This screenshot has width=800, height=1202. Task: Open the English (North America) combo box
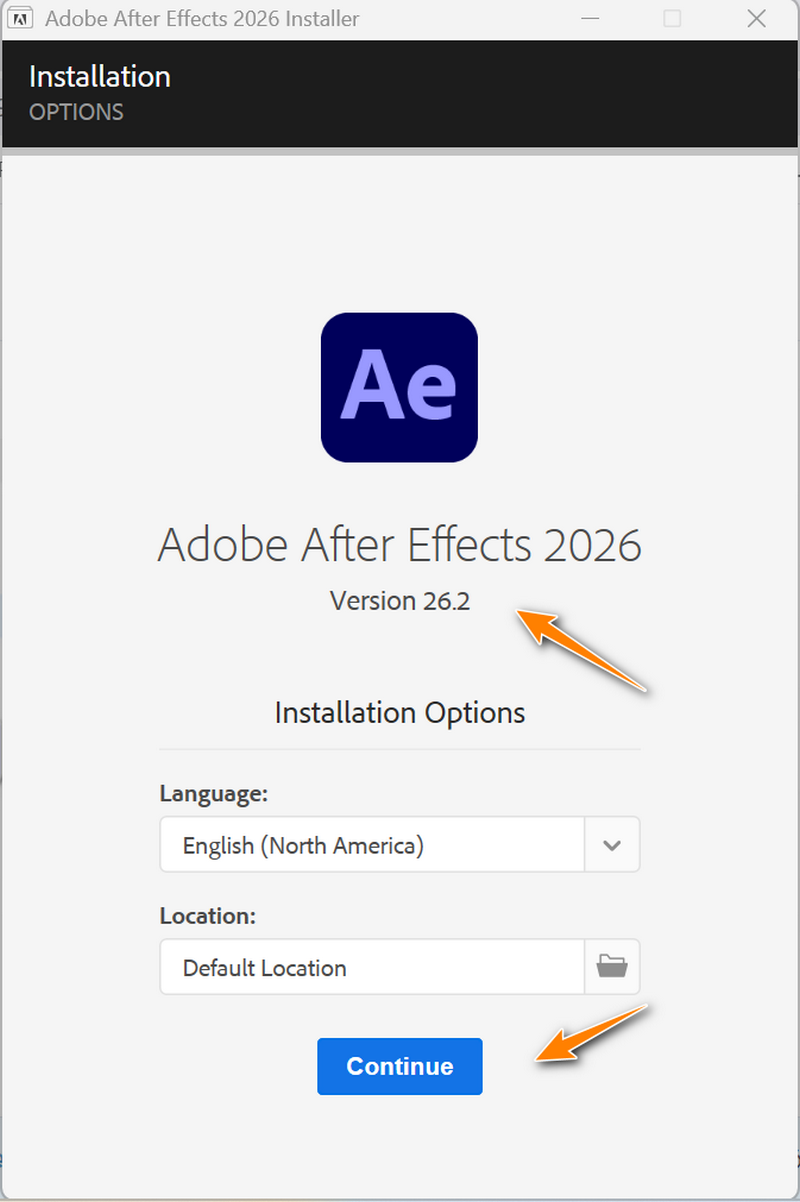(372, 845)
